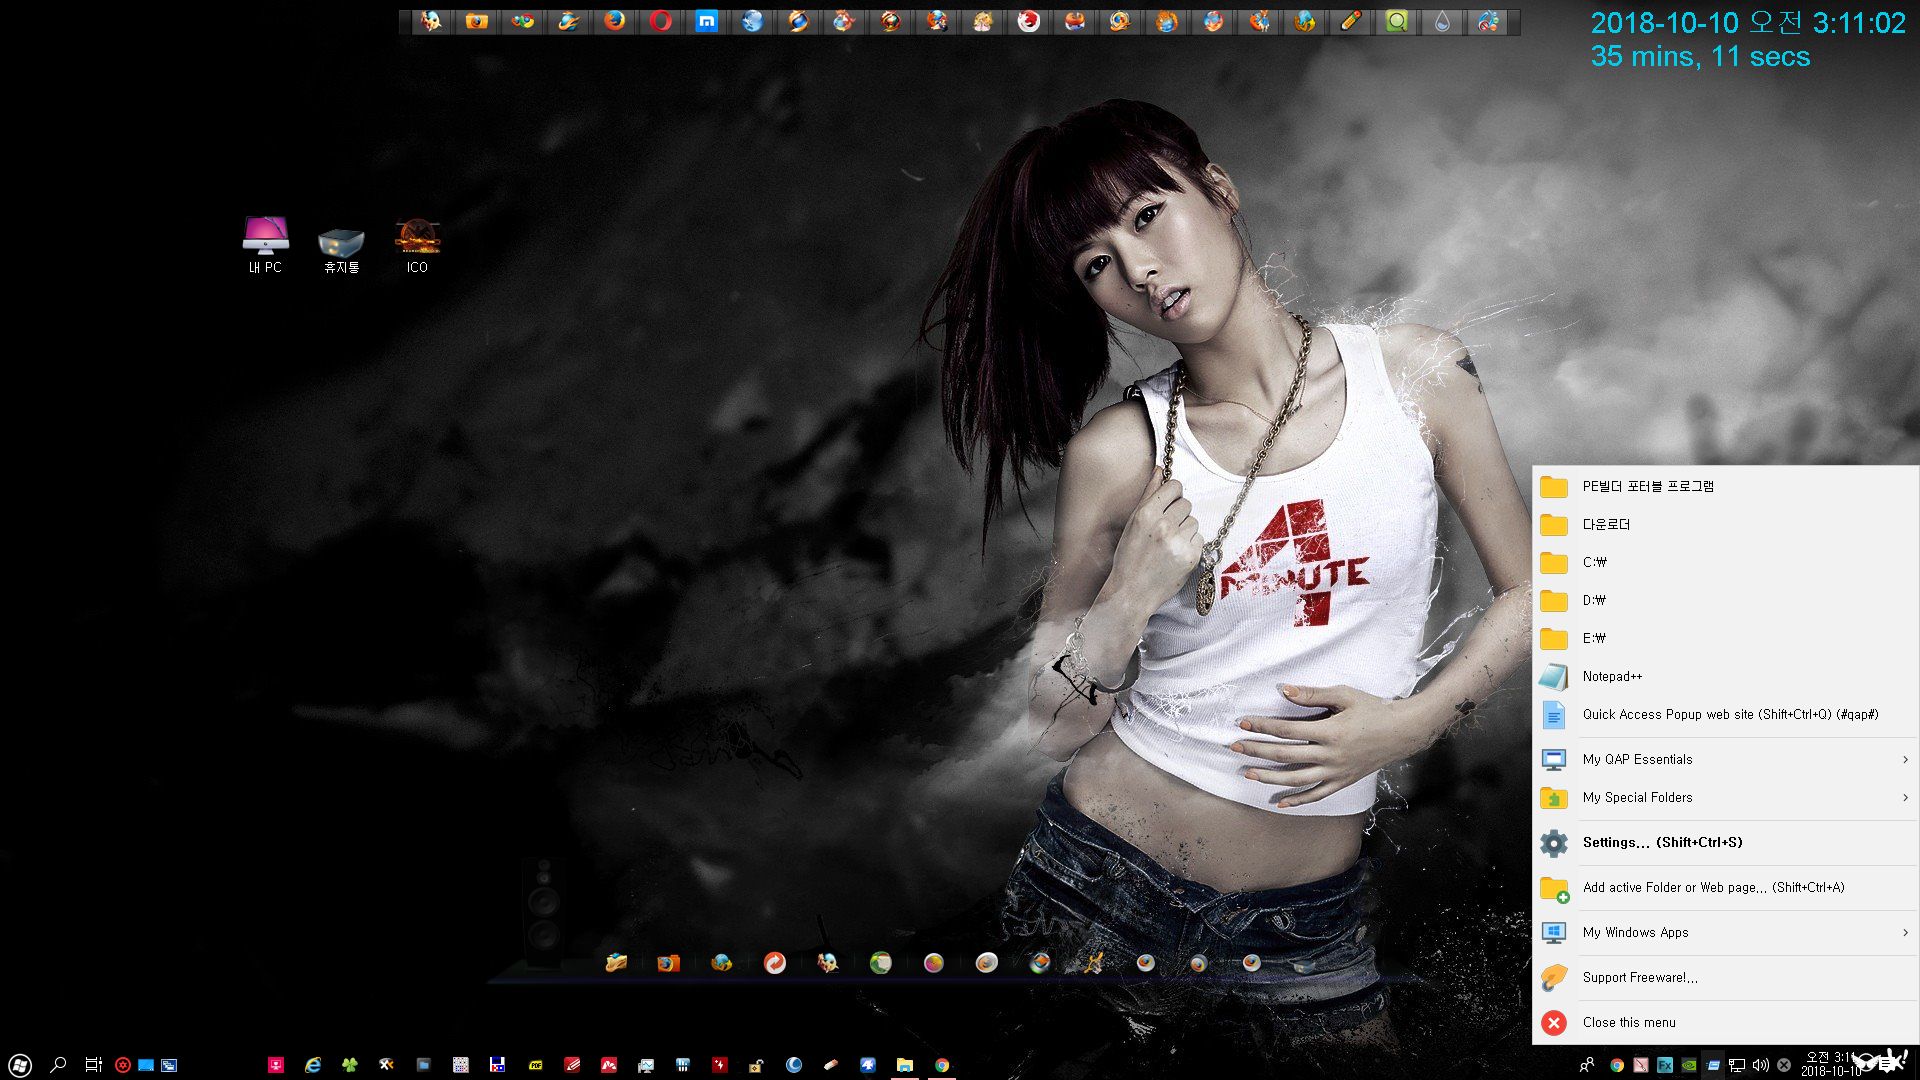Open the 다운로더 folder menu entry
The height and width of the screenshot is (1080, 1920).
pos(1725,524)
